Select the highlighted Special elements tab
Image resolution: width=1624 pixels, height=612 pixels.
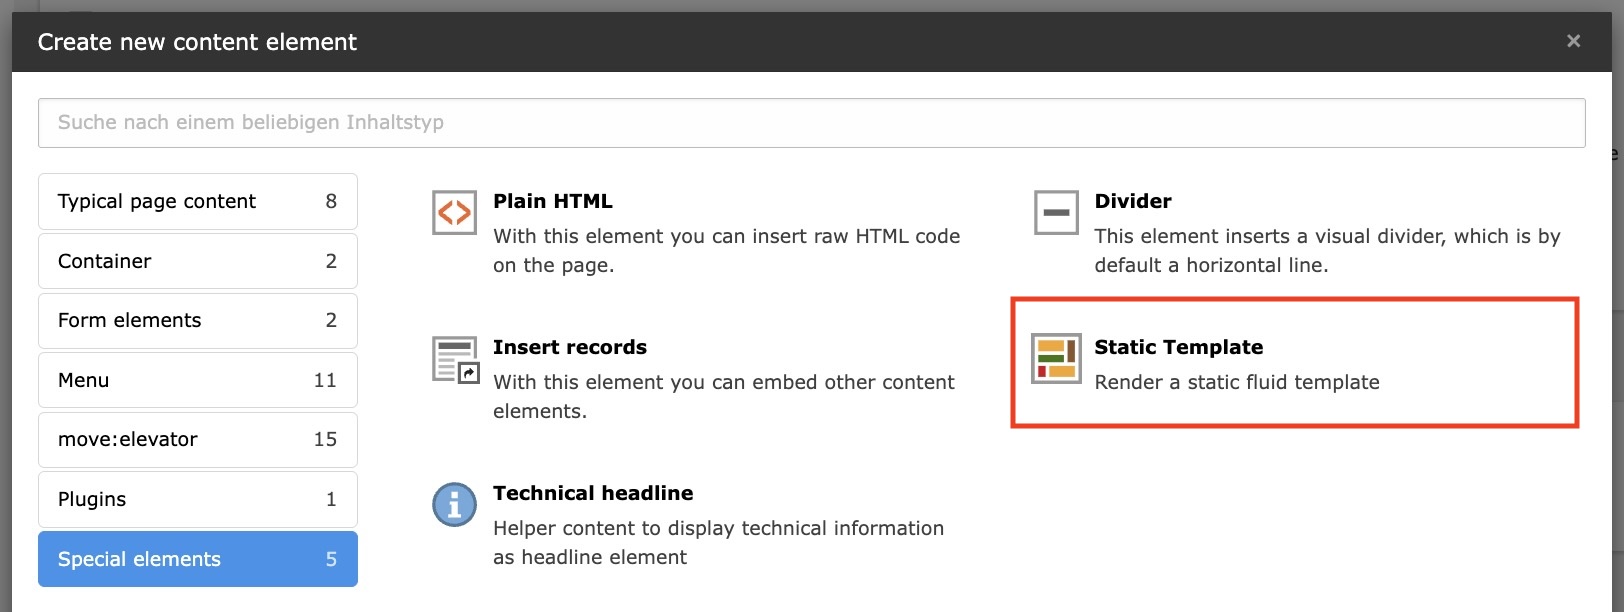[197, 559]
